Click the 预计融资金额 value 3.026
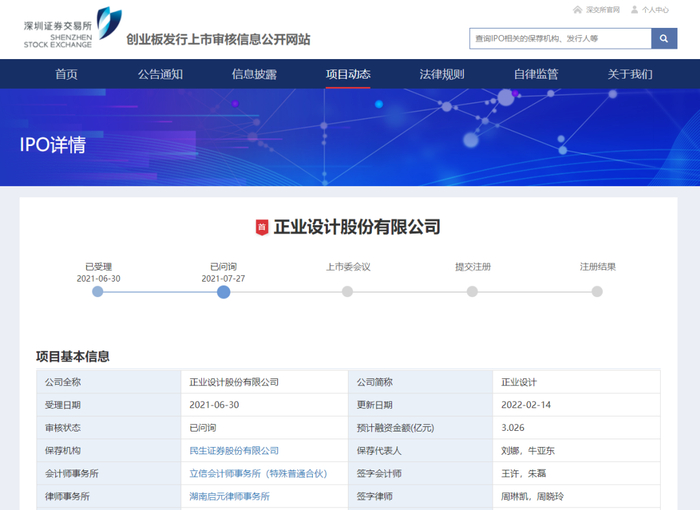This screenshot has width=700, height=510. click(x=512, y=427)
